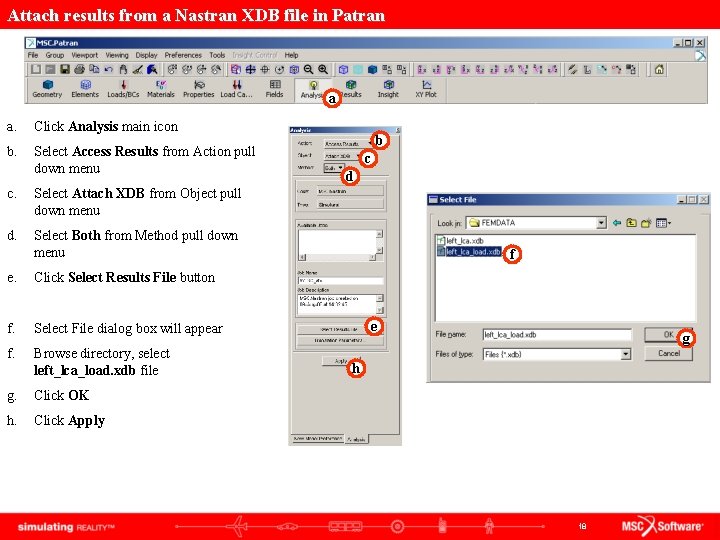Select the Smooth Shaded blue cube icon

(x=372, y=69)
